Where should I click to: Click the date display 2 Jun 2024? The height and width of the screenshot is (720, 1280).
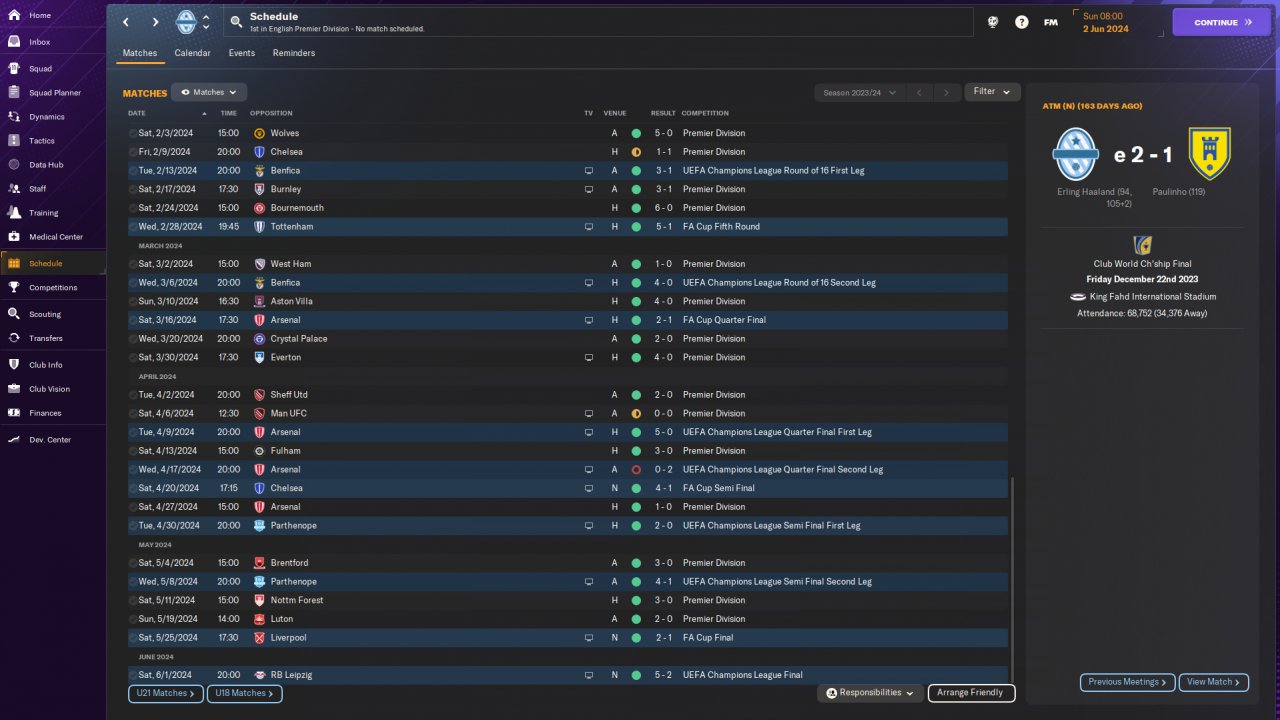(x=1105, y=29)
